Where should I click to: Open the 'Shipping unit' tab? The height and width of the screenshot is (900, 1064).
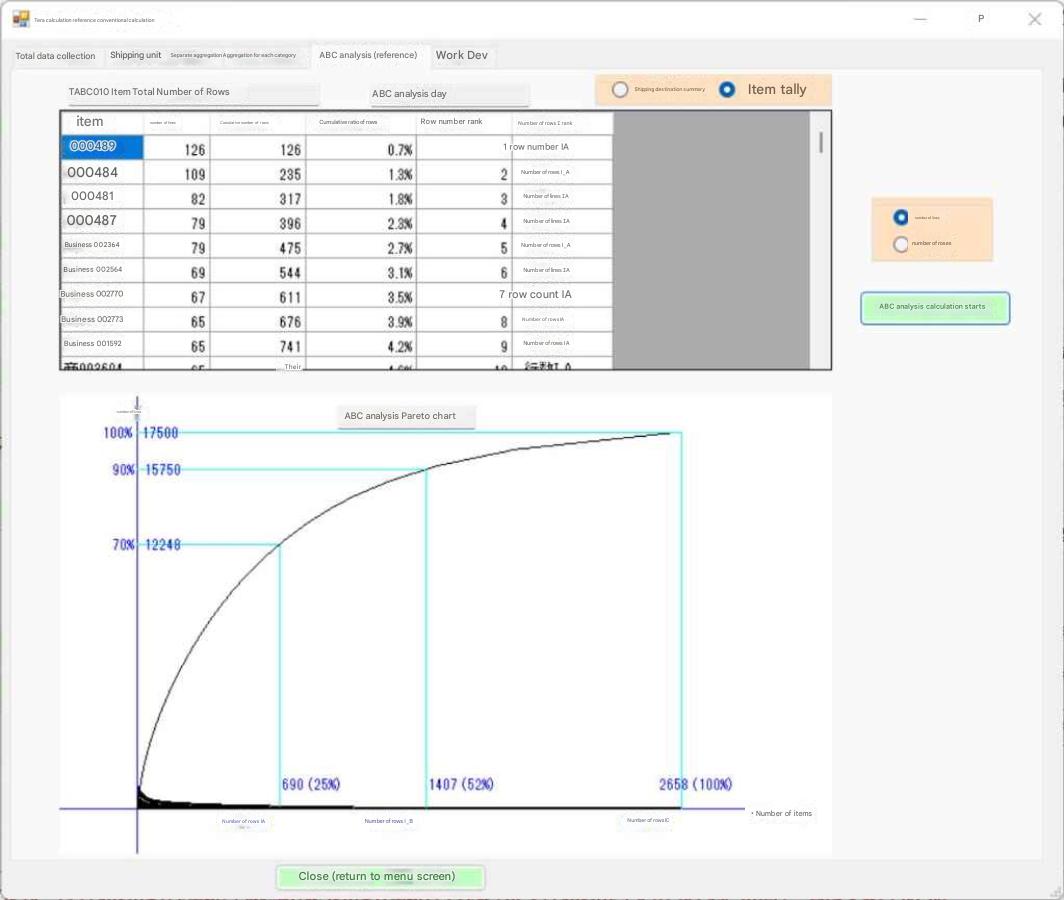point(135,56)
